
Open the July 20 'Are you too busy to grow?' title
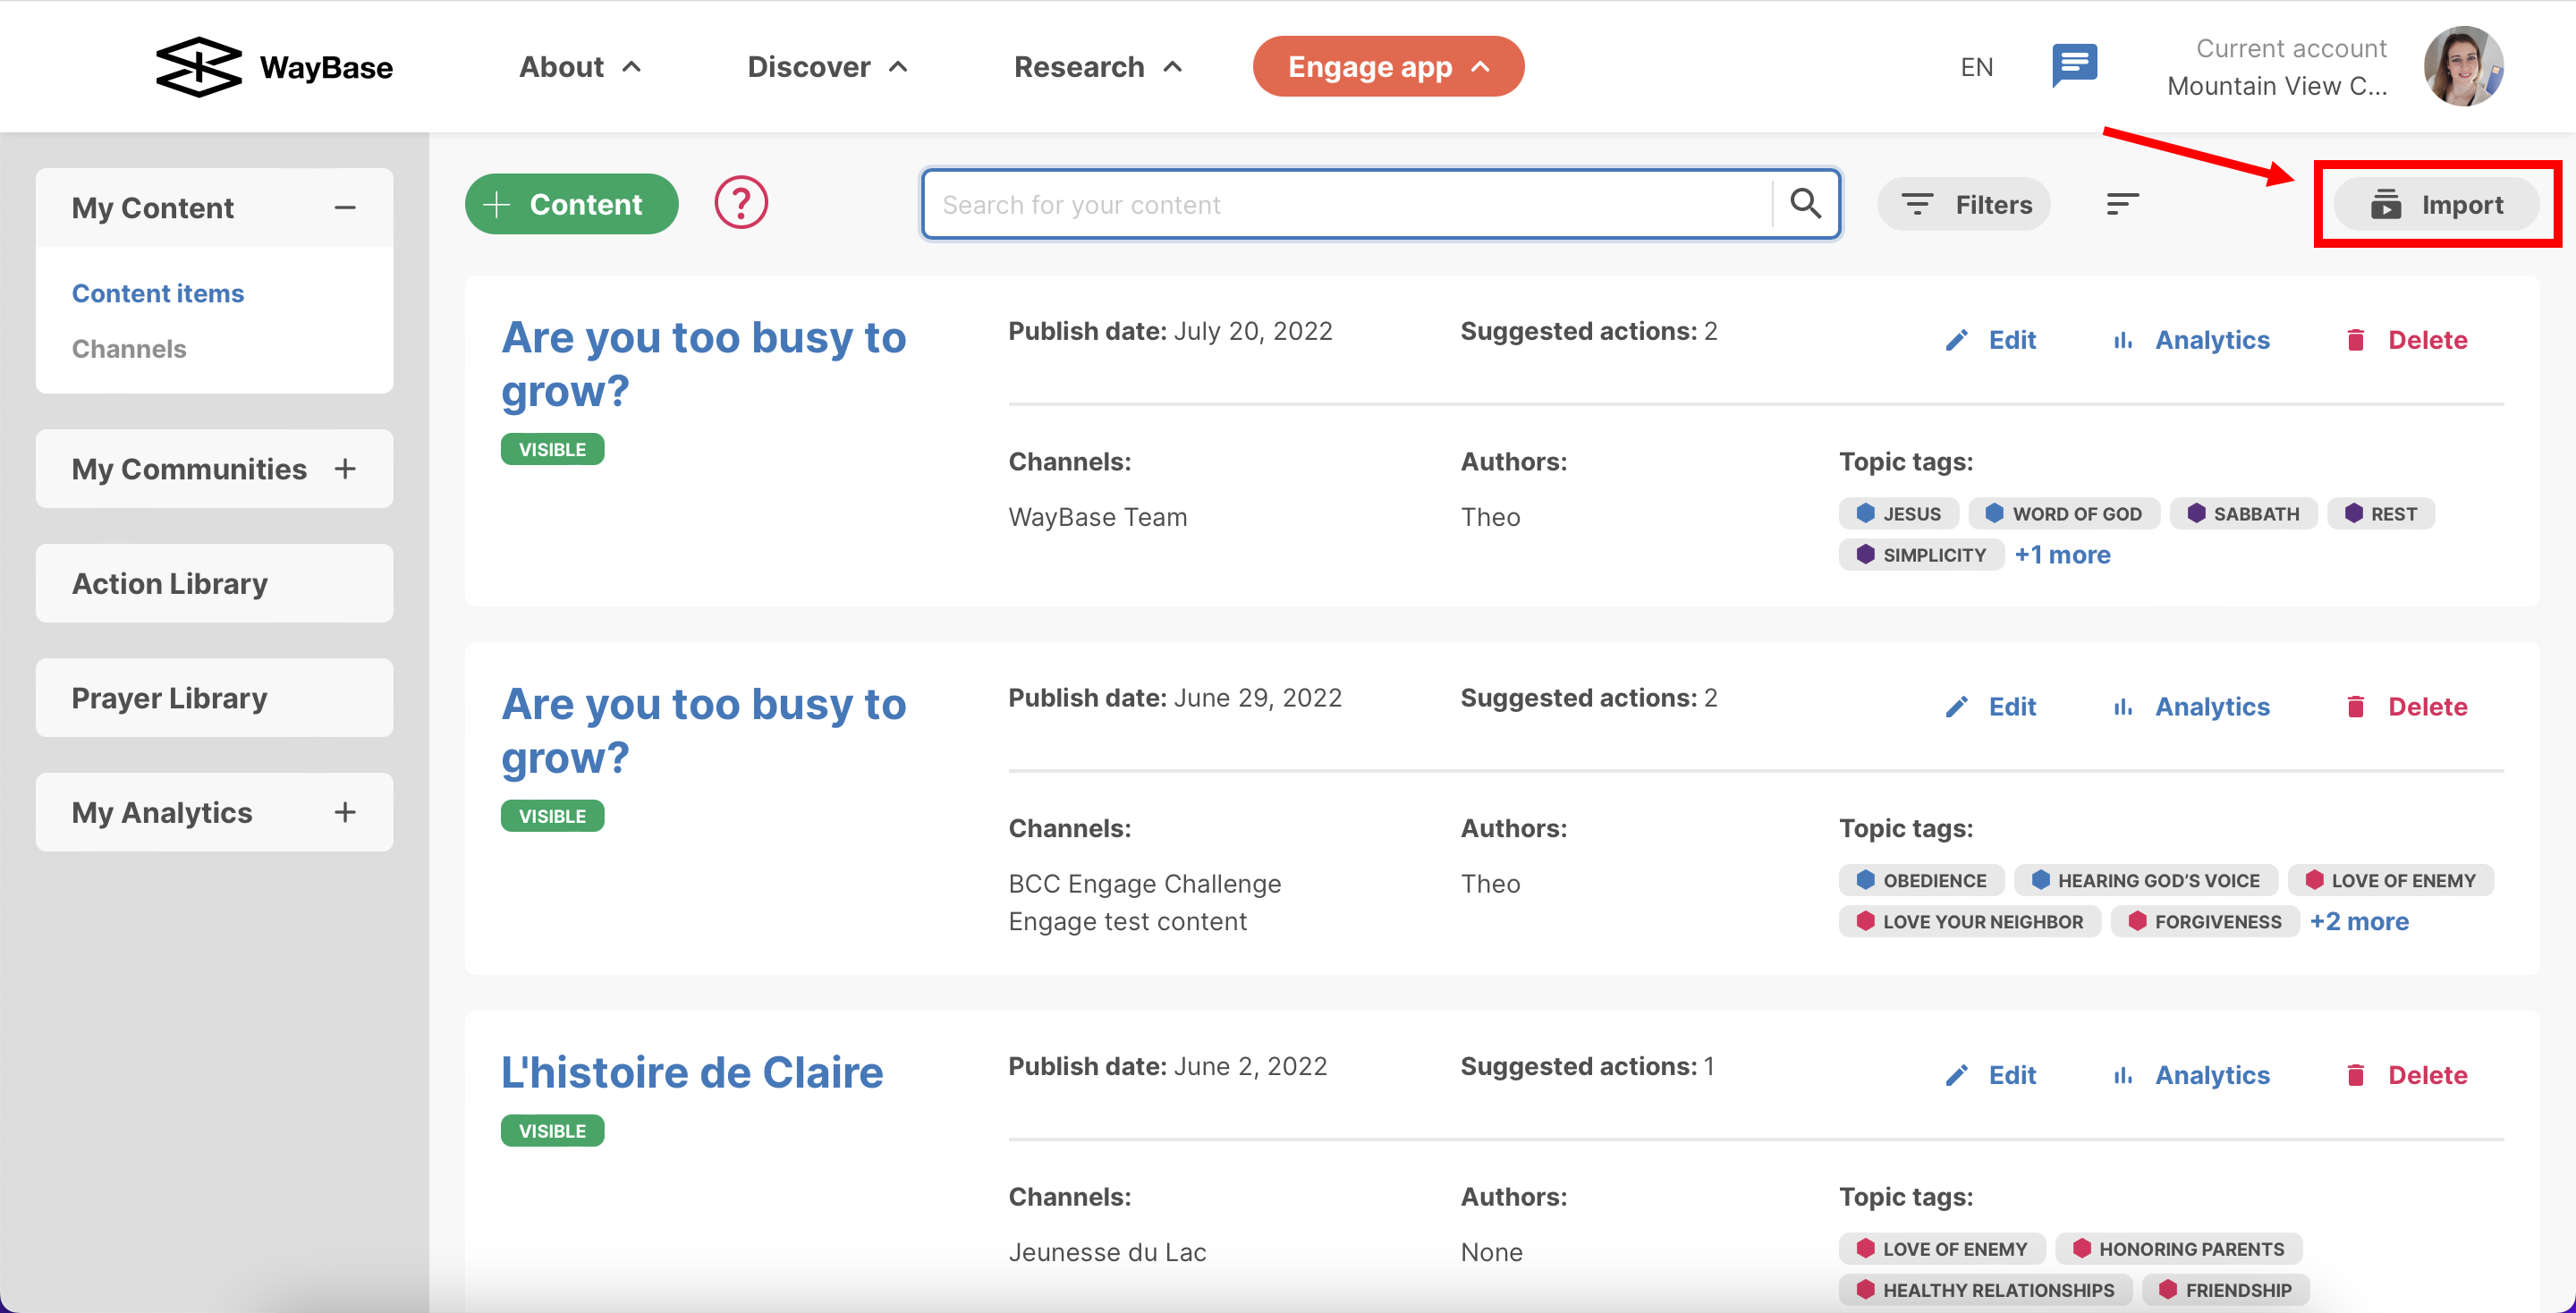tap(703, 364)
